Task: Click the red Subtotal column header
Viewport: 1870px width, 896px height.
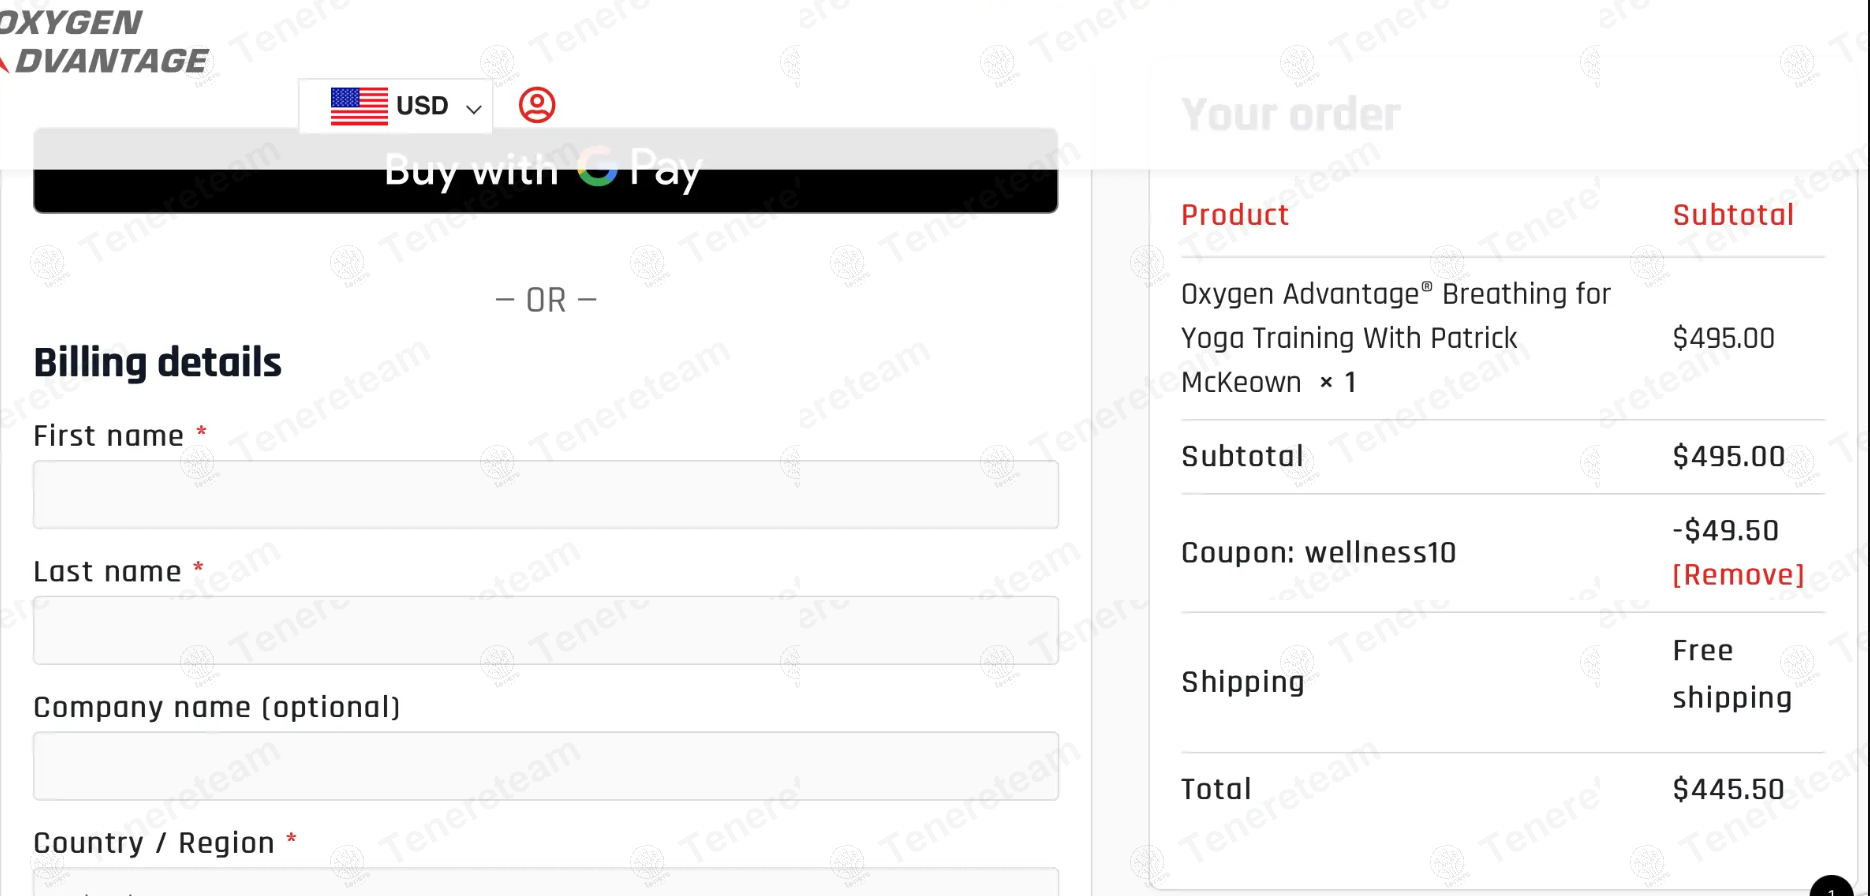Action: click(1733, 215)
